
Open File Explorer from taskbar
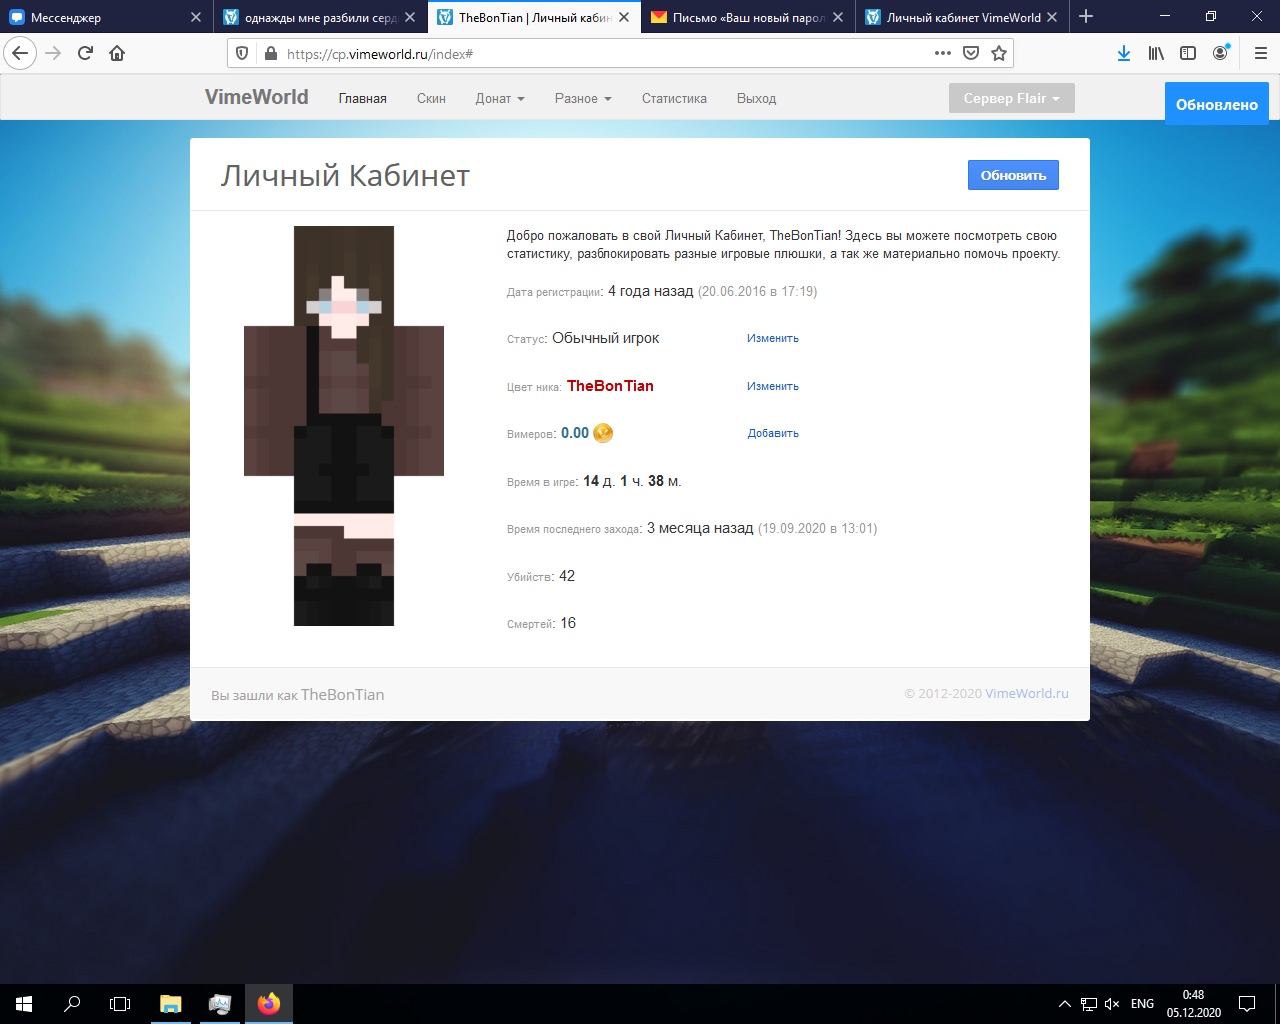(x=171, y=1004)
